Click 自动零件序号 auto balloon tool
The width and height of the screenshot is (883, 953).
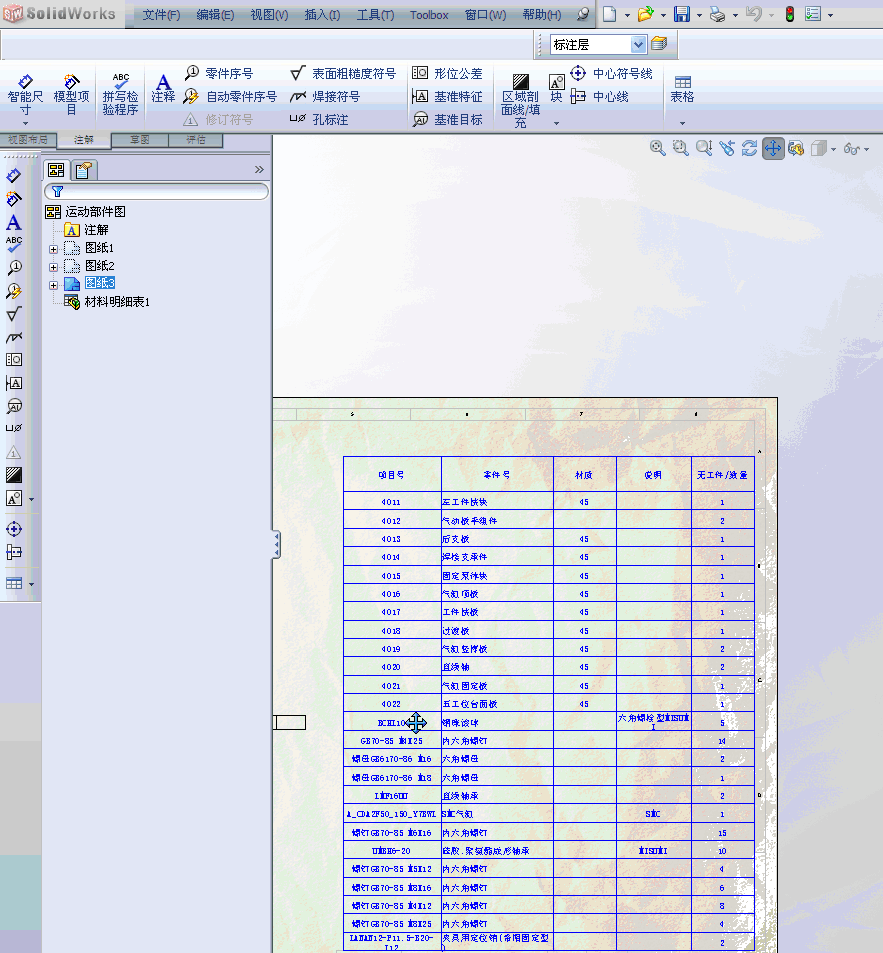point(230,97)
